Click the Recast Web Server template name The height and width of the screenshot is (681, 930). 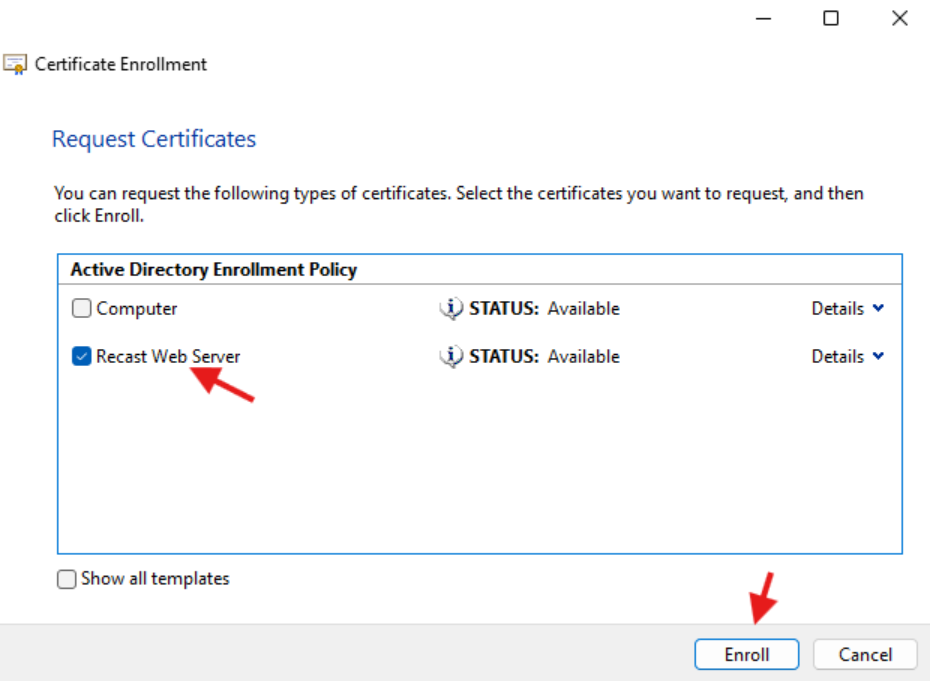167,356
